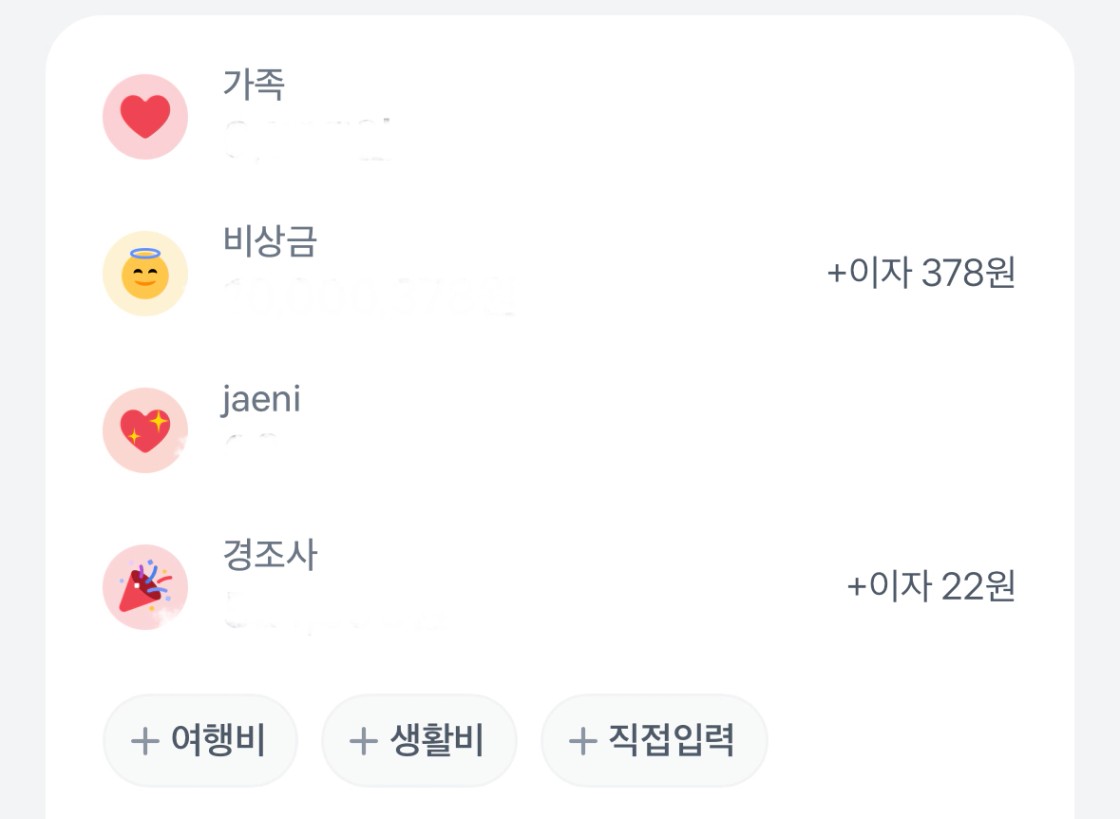
Task: Click the plus icon beside 직접입력
Action: tap(582, 741)
